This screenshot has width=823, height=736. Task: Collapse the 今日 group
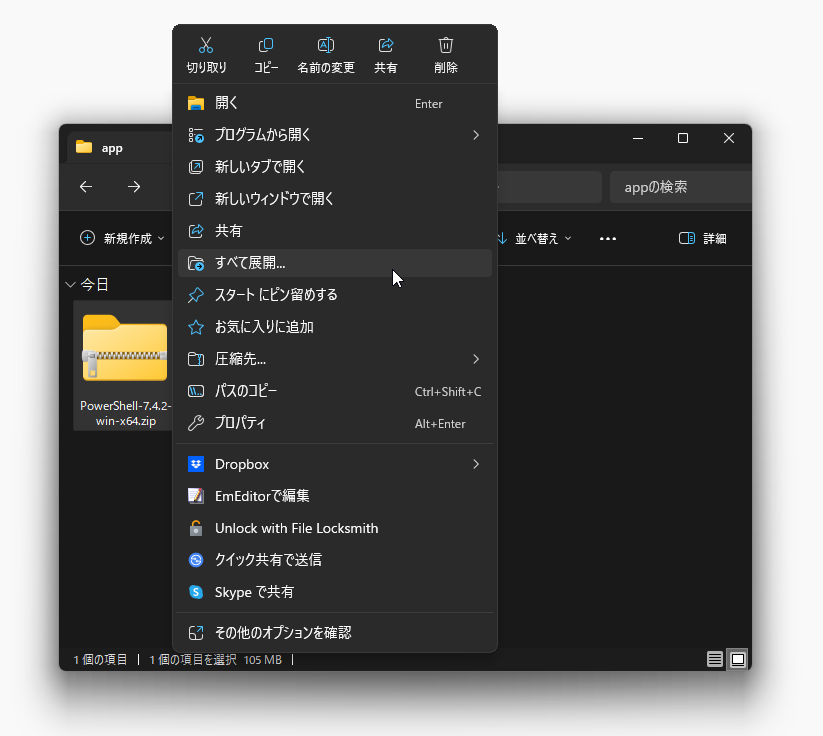[70, 285]
